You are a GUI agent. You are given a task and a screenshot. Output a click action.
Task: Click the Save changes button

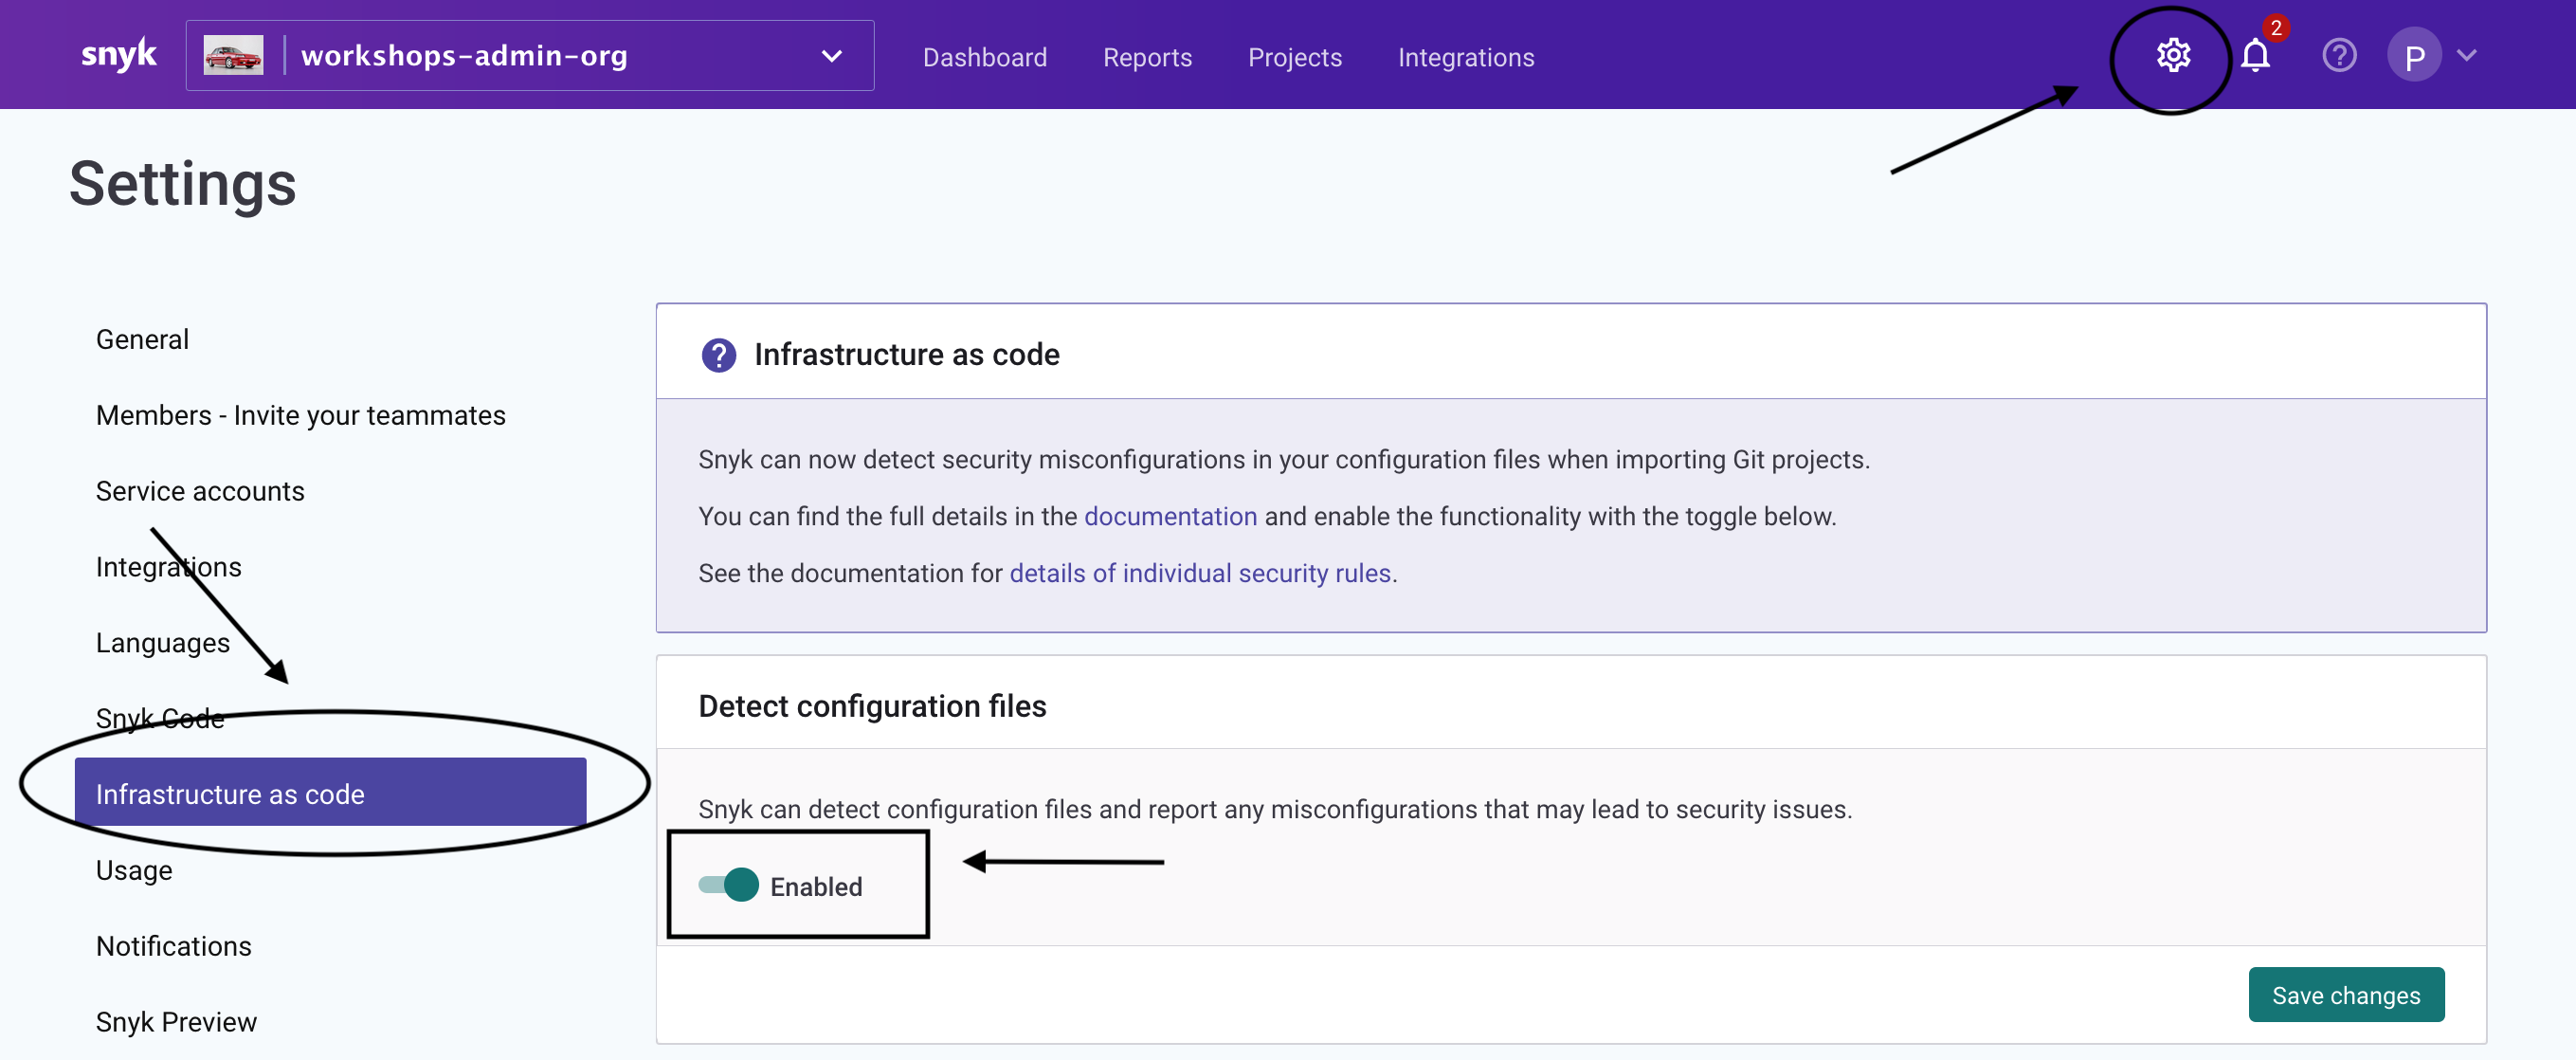2346,995
